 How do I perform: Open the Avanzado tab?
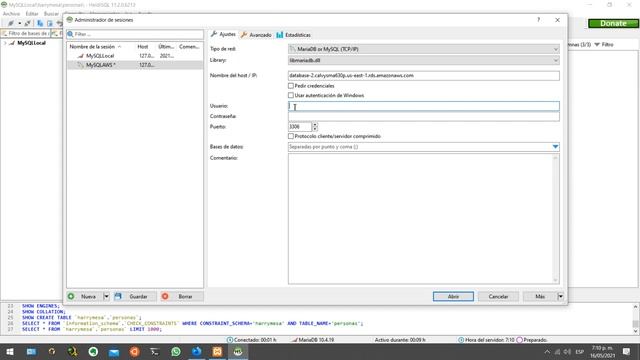(x=256, y=35)
